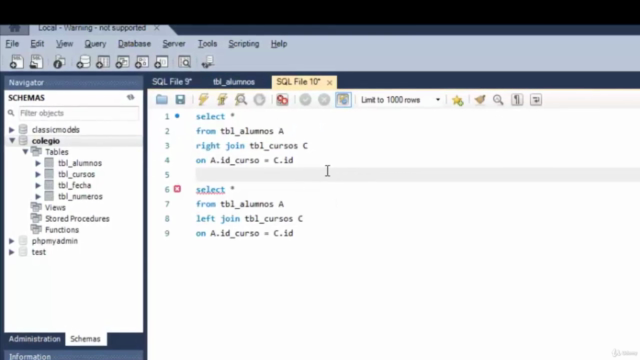Open the Help menu
Image resolution: width=640 pixels, height=360 pixels.
pyautogui.click(x=279, y=44)
